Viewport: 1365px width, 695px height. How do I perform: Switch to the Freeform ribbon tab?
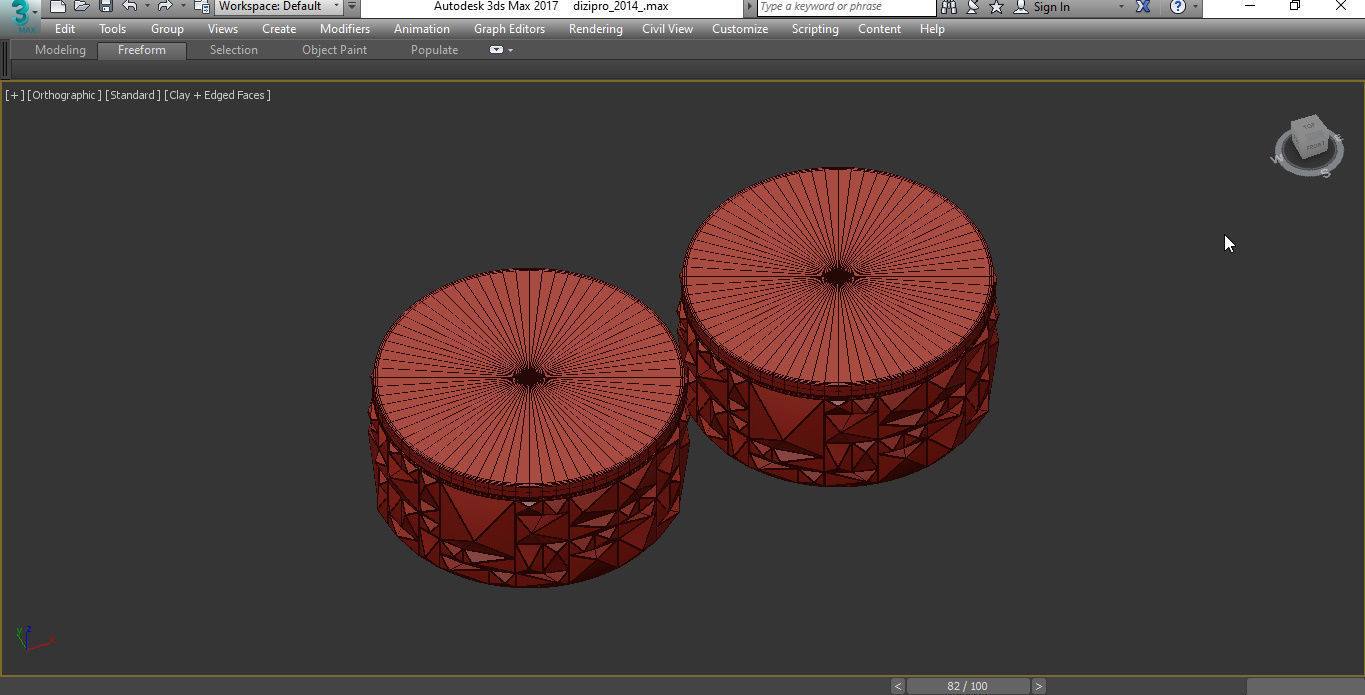(x=142, y=50)
